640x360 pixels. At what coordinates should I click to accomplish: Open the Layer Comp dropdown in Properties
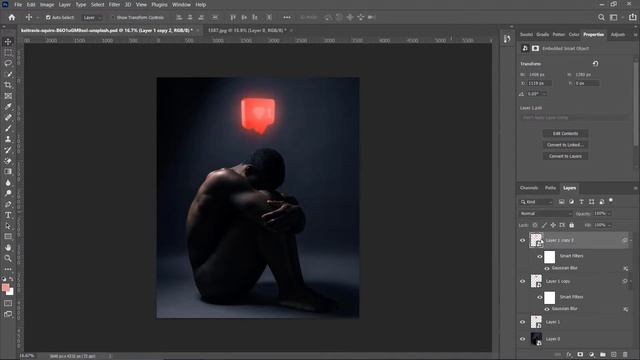pyautogui.click(x=574, y=118)
